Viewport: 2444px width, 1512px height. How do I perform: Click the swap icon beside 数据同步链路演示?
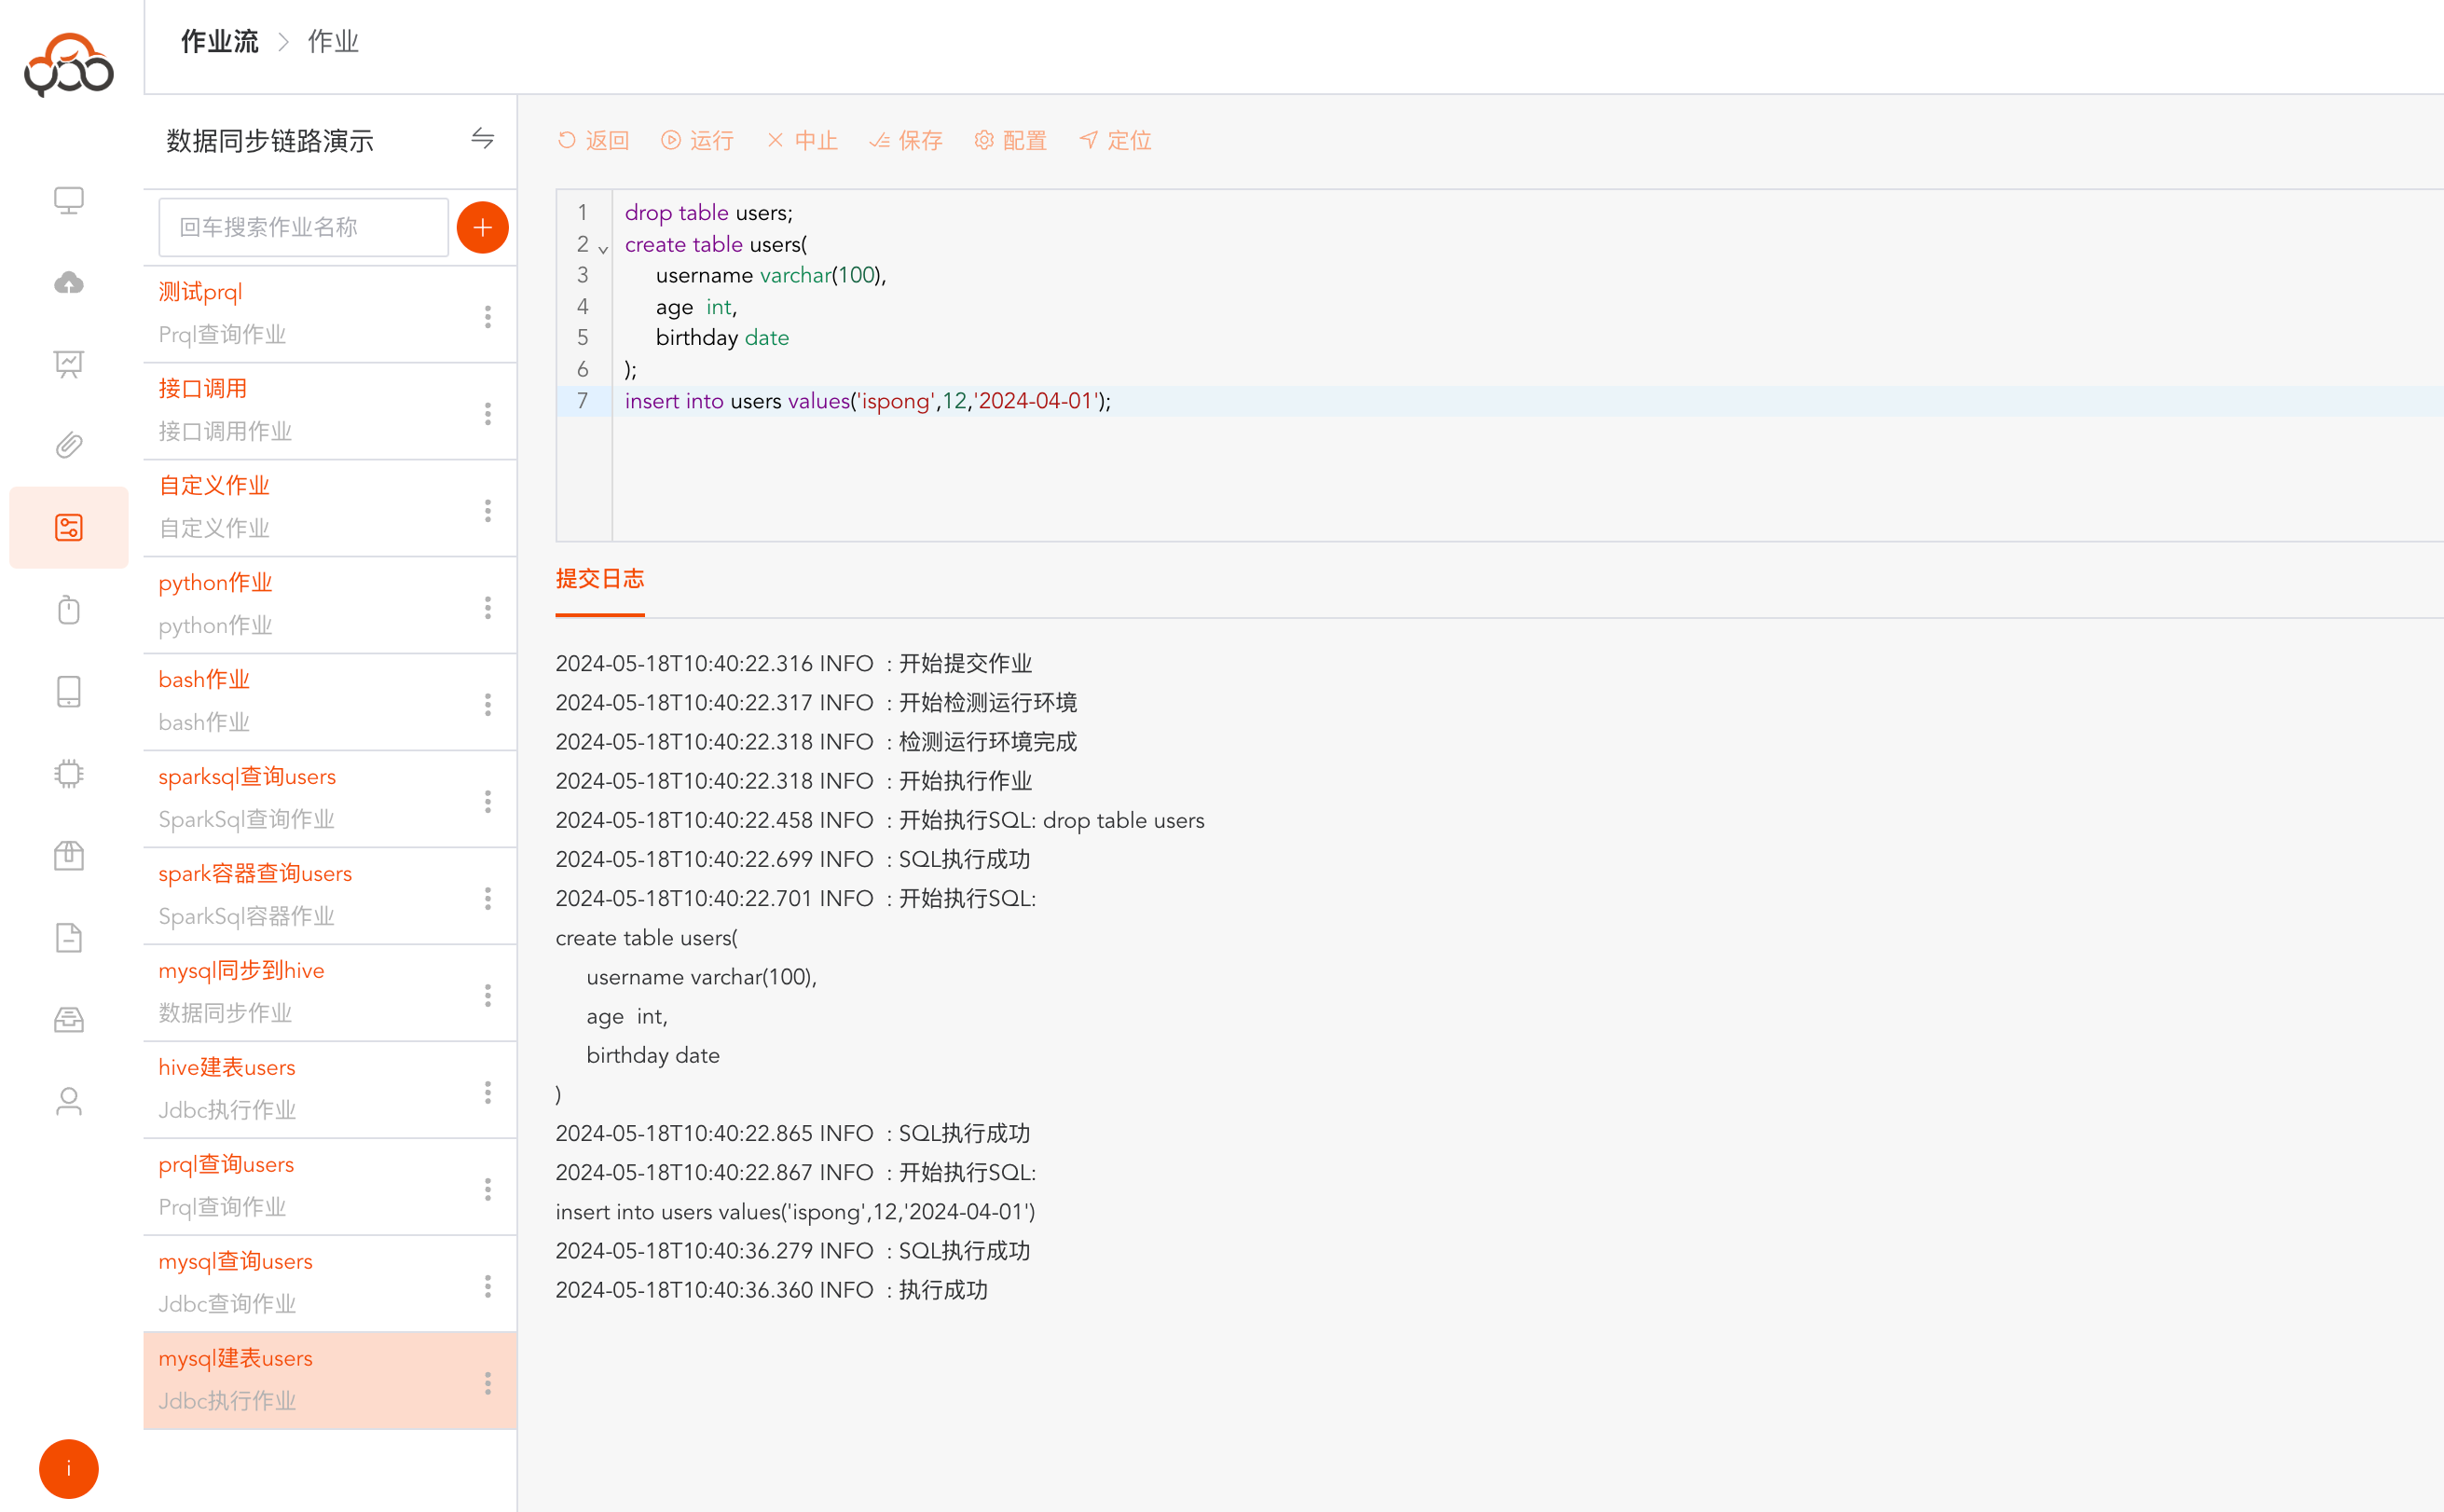(x=482, y=139)
